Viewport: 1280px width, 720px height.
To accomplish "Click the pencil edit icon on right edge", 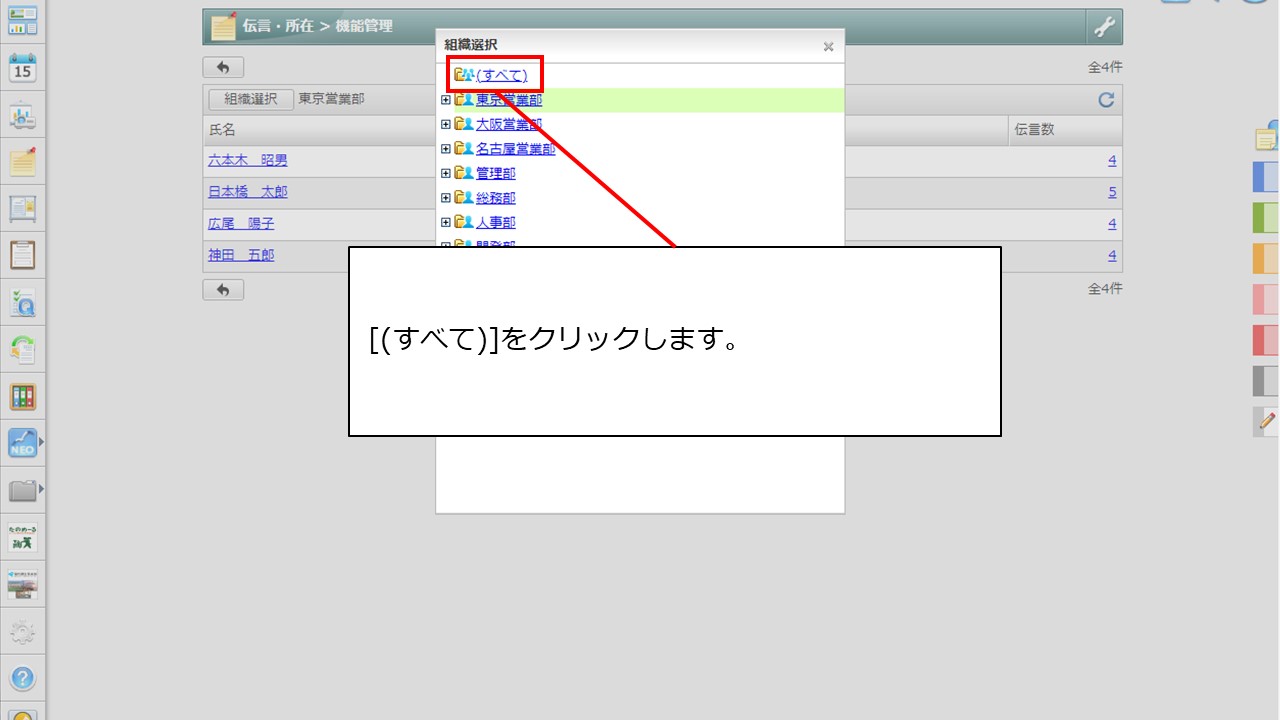I will coord(1267,421).
